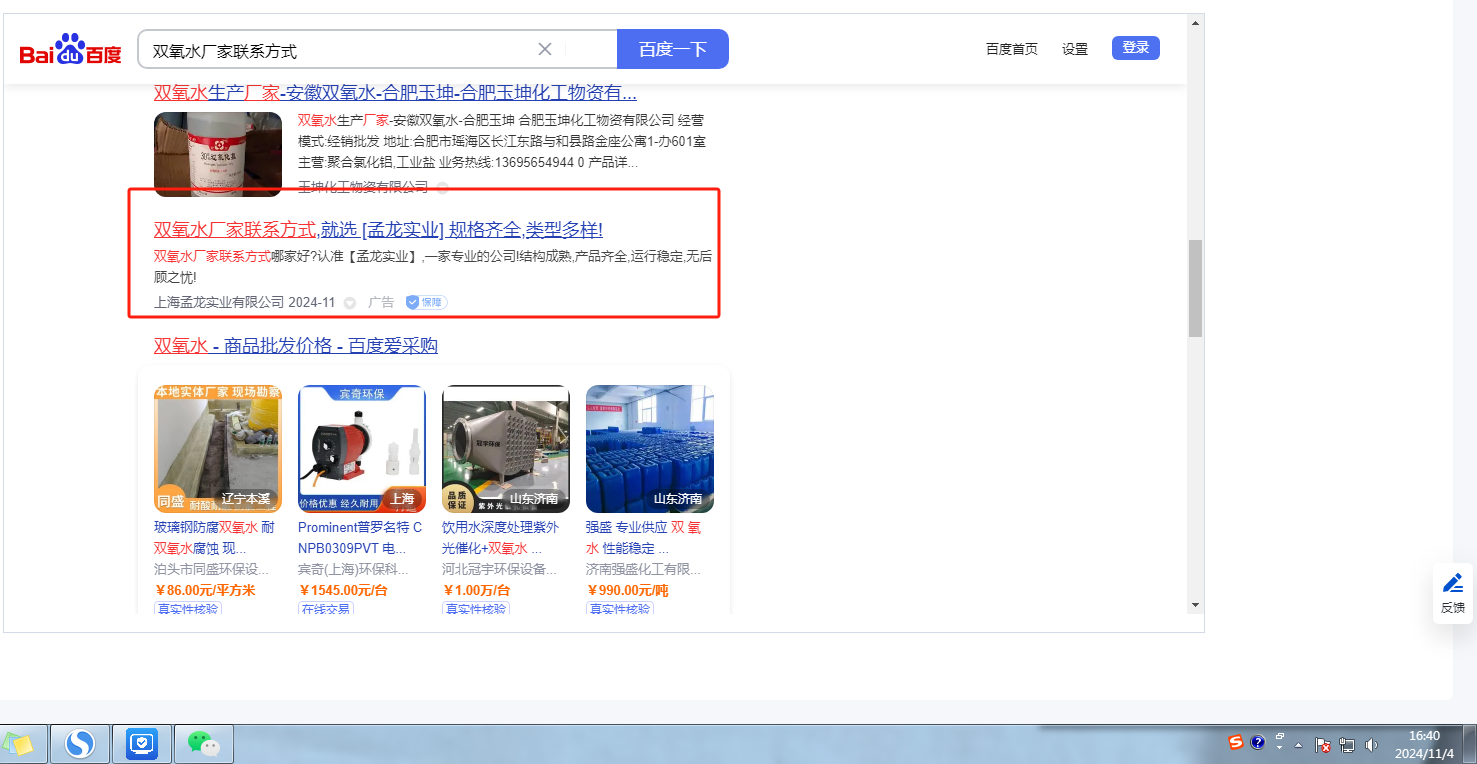
Task: Click the ¥1.00万/台 price
Action: (x=478, y=590)
